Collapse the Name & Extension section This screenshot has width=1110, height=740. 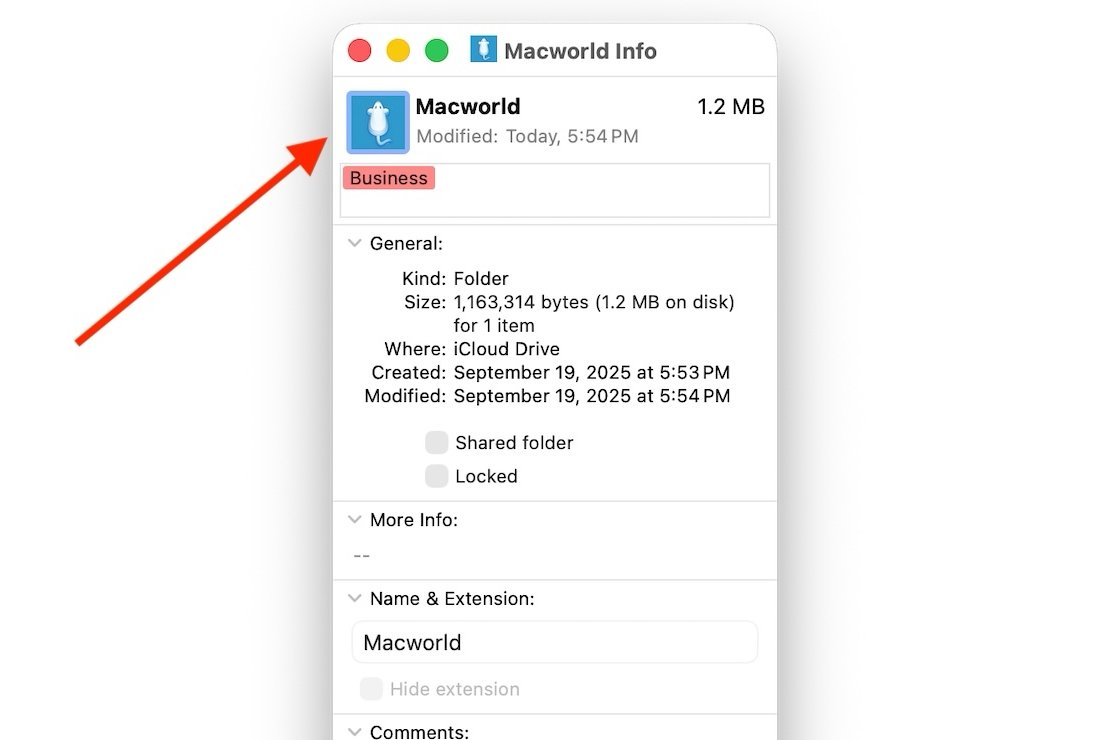(x=354, y=598)
